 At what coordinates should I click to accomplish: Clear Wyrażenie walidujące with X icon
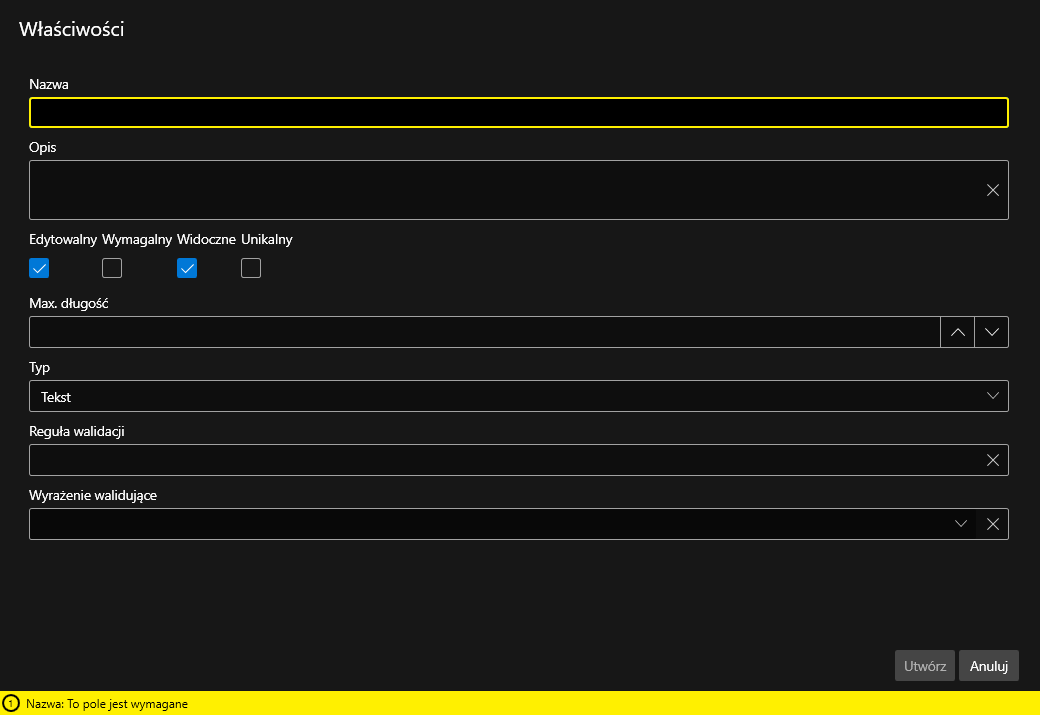(x=992, y=524)
